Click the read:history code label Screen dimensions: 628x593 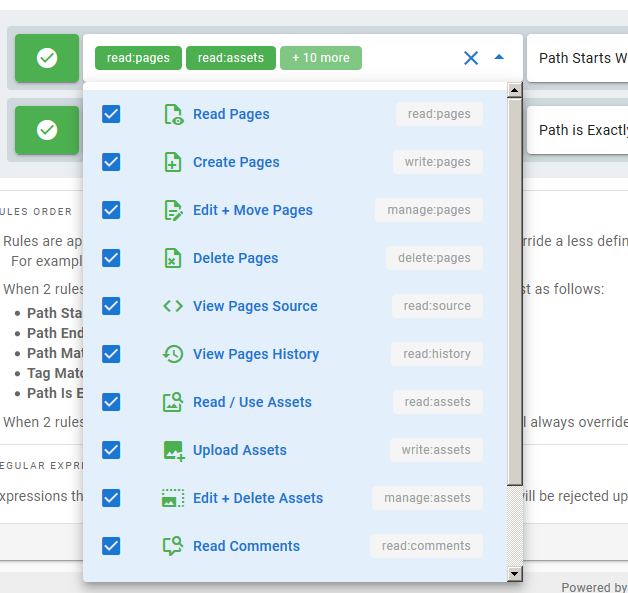pyautogui.click(x=437, y=354)
